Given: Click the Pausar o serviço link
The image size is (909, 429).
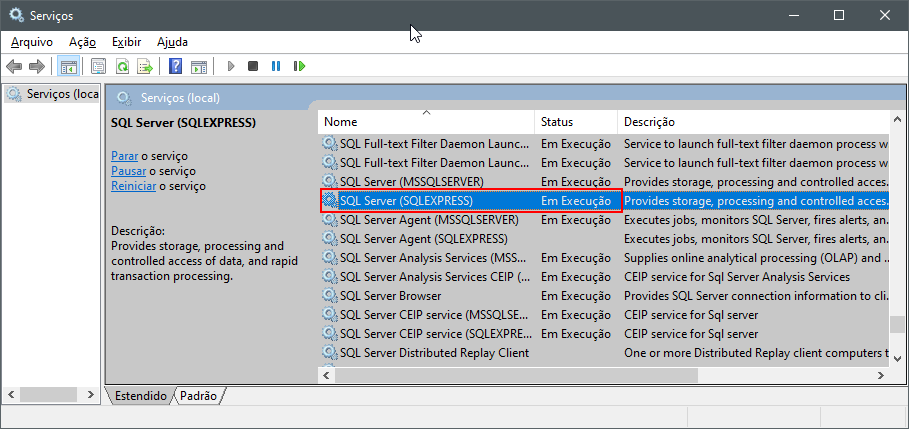Looking at the screenshot, I should (x=129, y=171).
